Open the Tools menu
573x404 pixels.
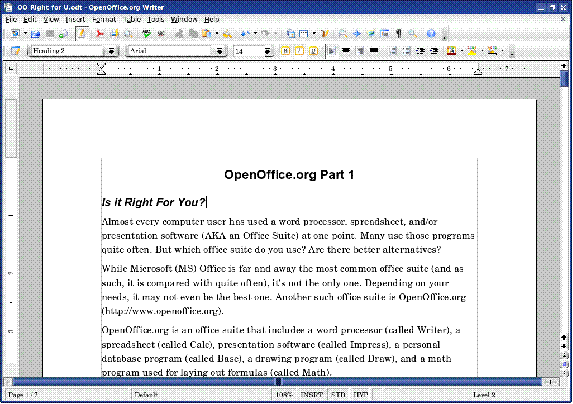tap(156, 19)
